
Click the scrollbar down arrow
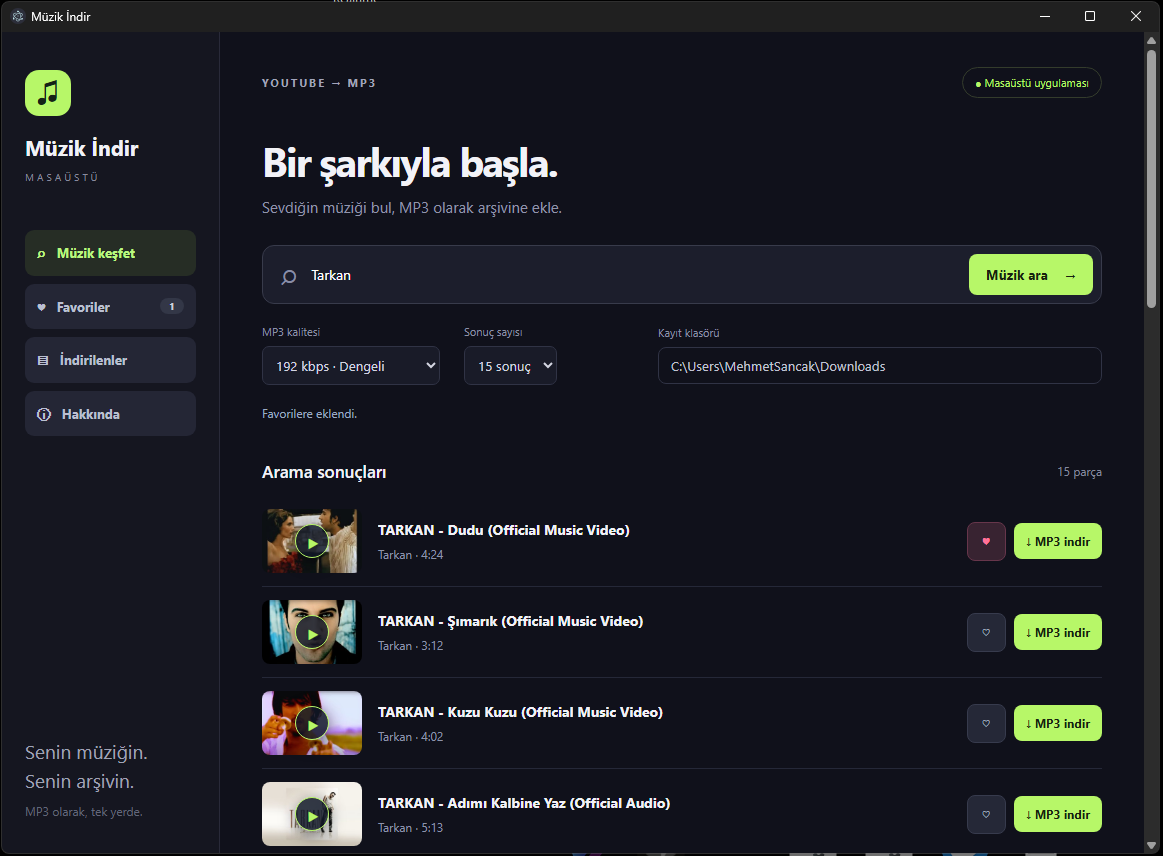tap(1151, 845)
